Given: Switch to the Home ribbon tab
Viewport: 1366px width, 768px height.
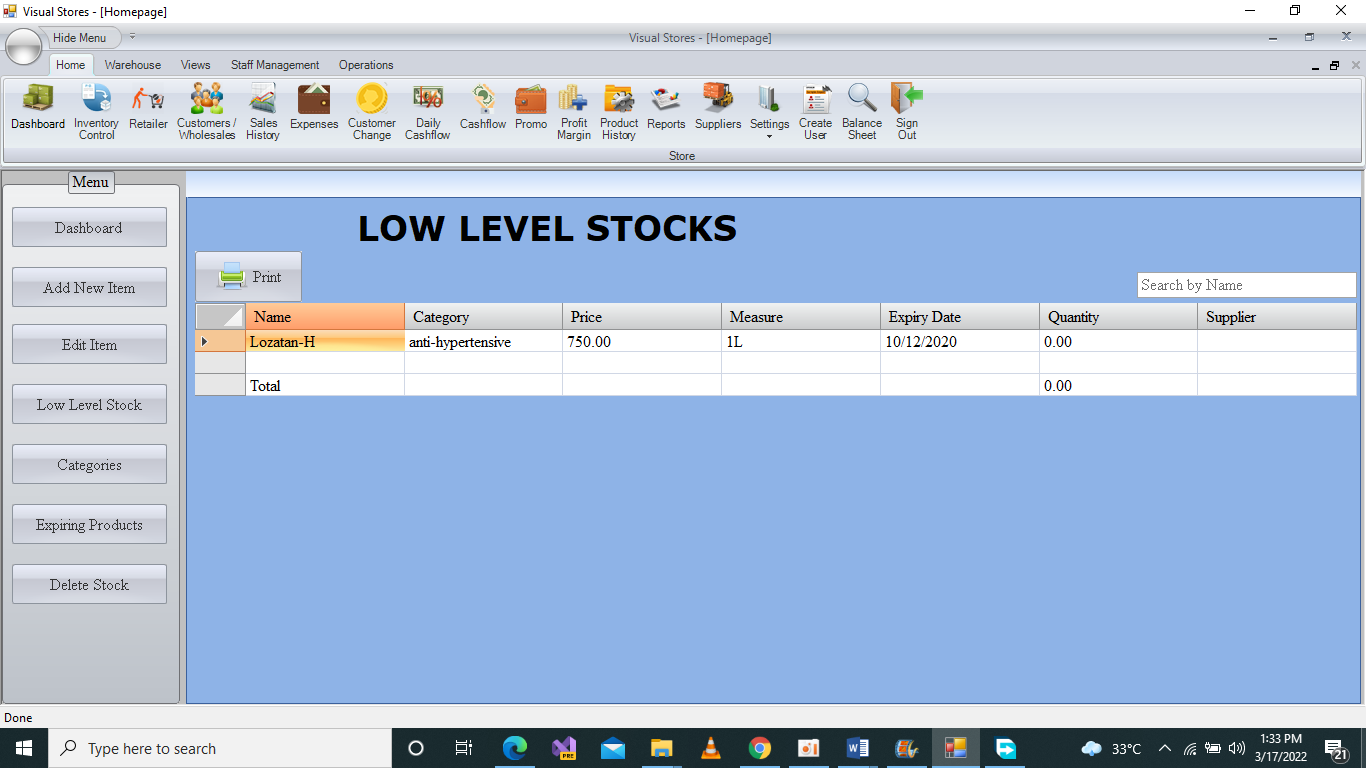Looking at the screenshot, I should (70, 65).
